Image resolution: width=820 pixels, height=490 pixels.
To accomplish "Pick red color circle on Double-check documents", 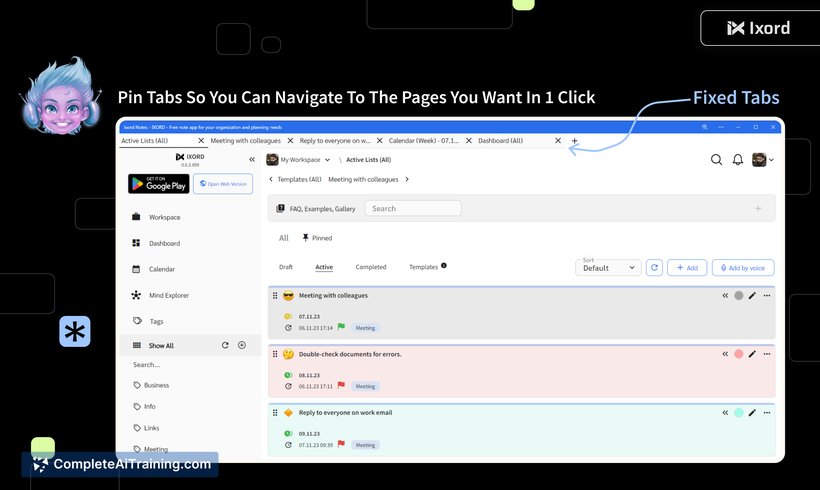I will click(739, 354).
